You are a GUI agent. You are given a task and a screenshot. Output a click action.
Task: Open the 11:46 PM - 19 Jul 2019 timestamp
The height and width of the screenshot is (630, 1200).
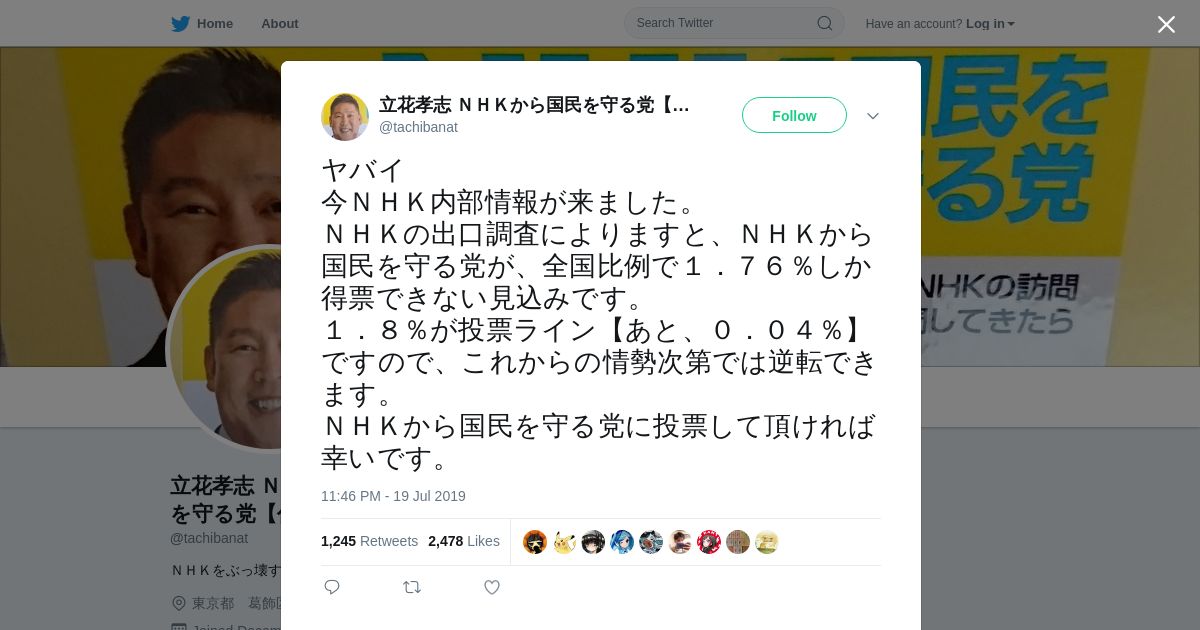point(393,496)
